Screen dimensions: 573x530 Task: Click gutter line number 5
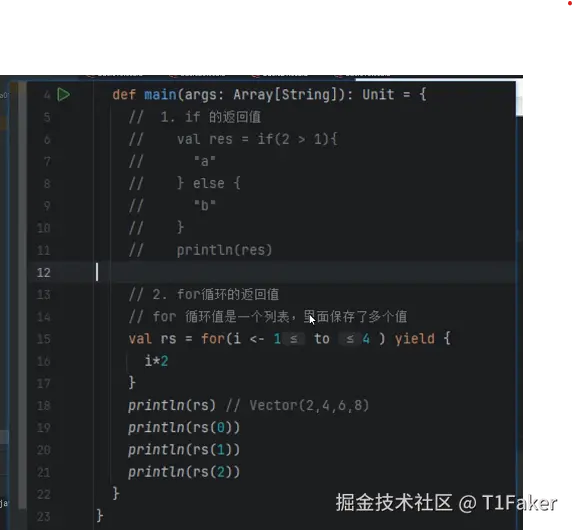47,117
